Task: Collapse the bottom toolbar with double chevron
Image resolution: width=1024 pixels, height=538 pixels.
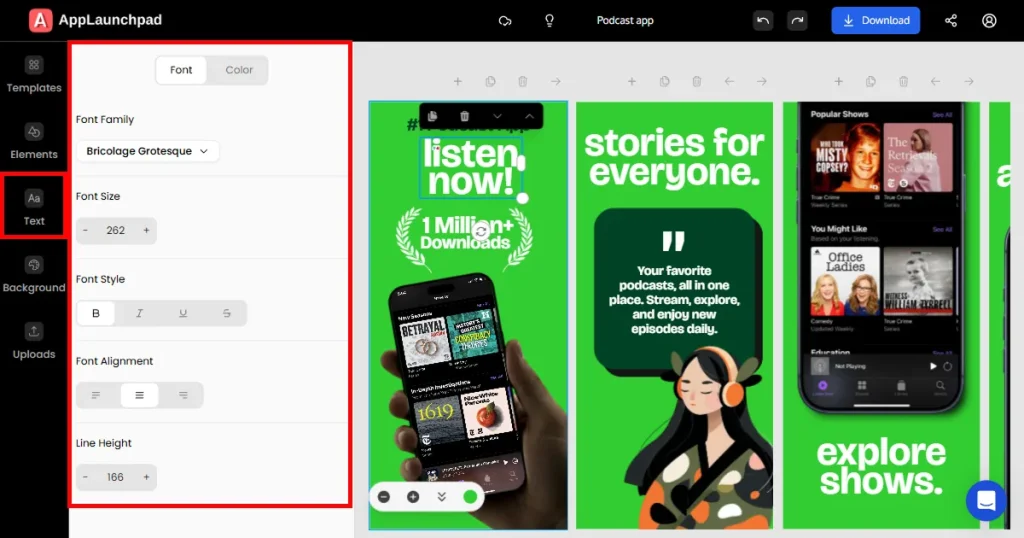Action: [x=441, y=497]
